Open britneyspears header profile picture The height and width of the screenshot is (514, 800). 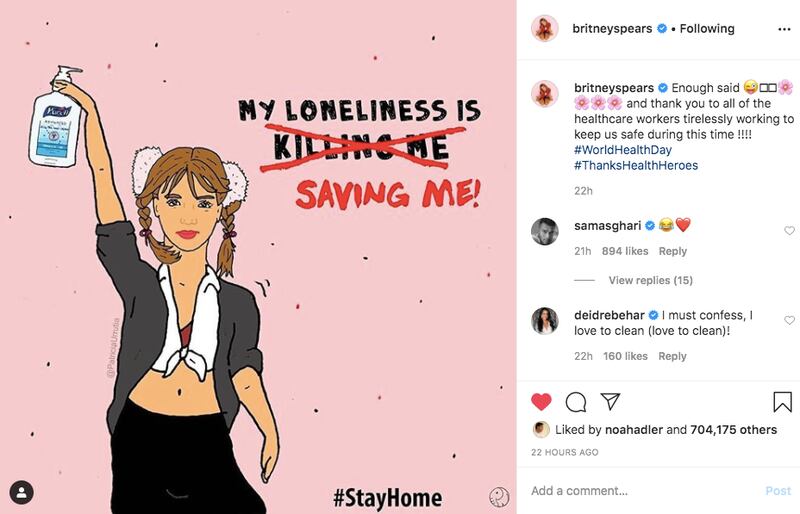545,28
